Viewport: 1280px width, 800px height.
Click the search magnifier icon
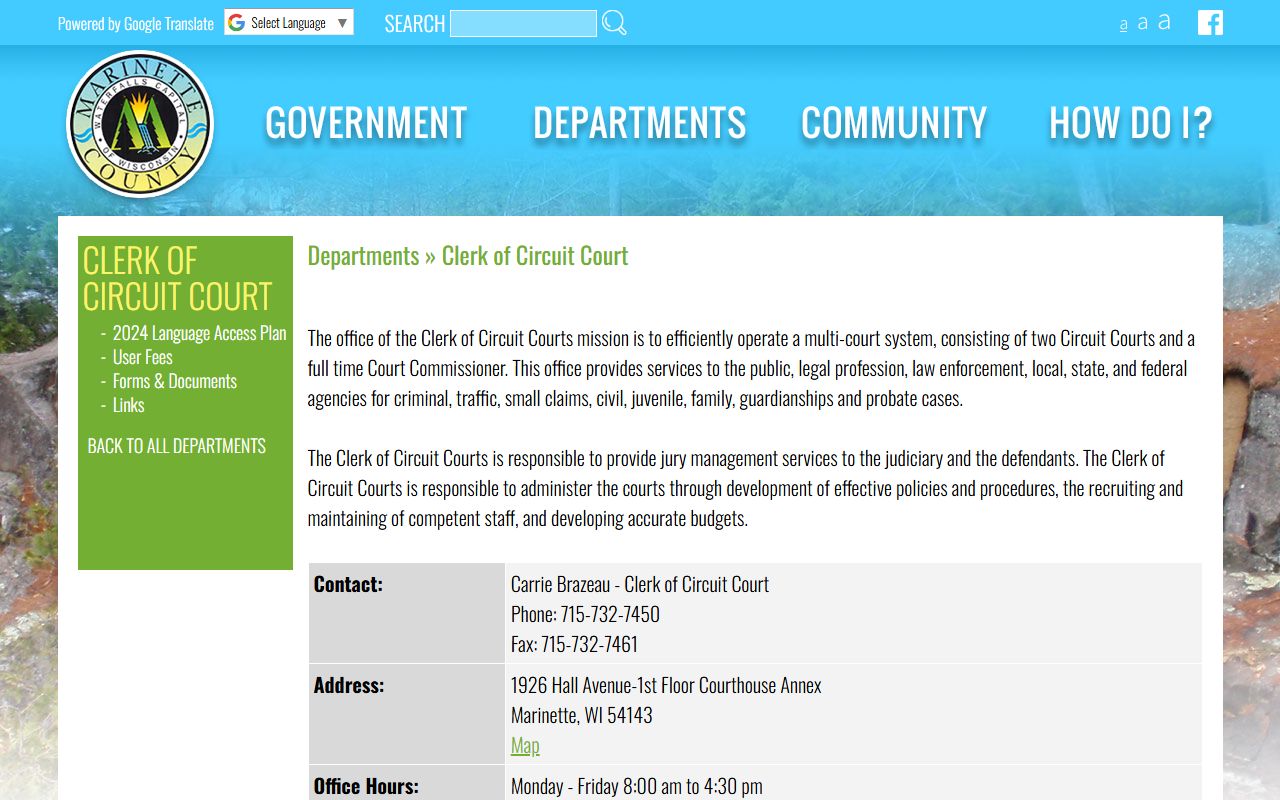click(614, 23)
